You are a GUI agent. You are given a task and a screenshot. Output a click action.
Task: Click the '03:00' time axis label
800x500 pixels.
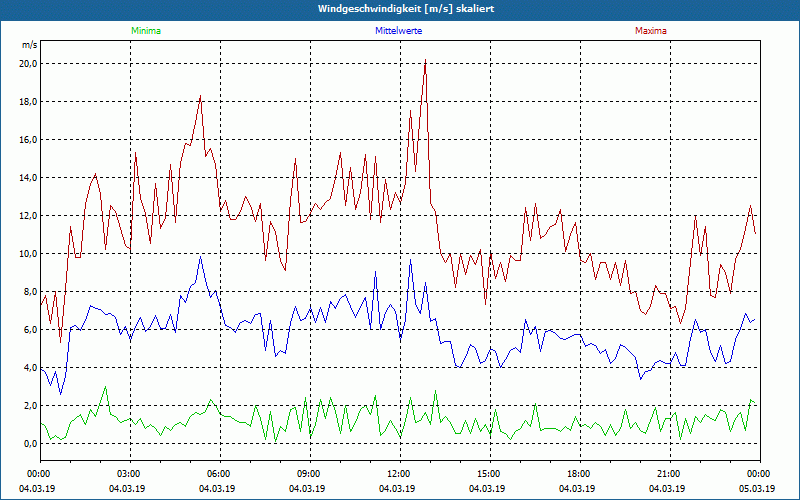pos(127,474)
